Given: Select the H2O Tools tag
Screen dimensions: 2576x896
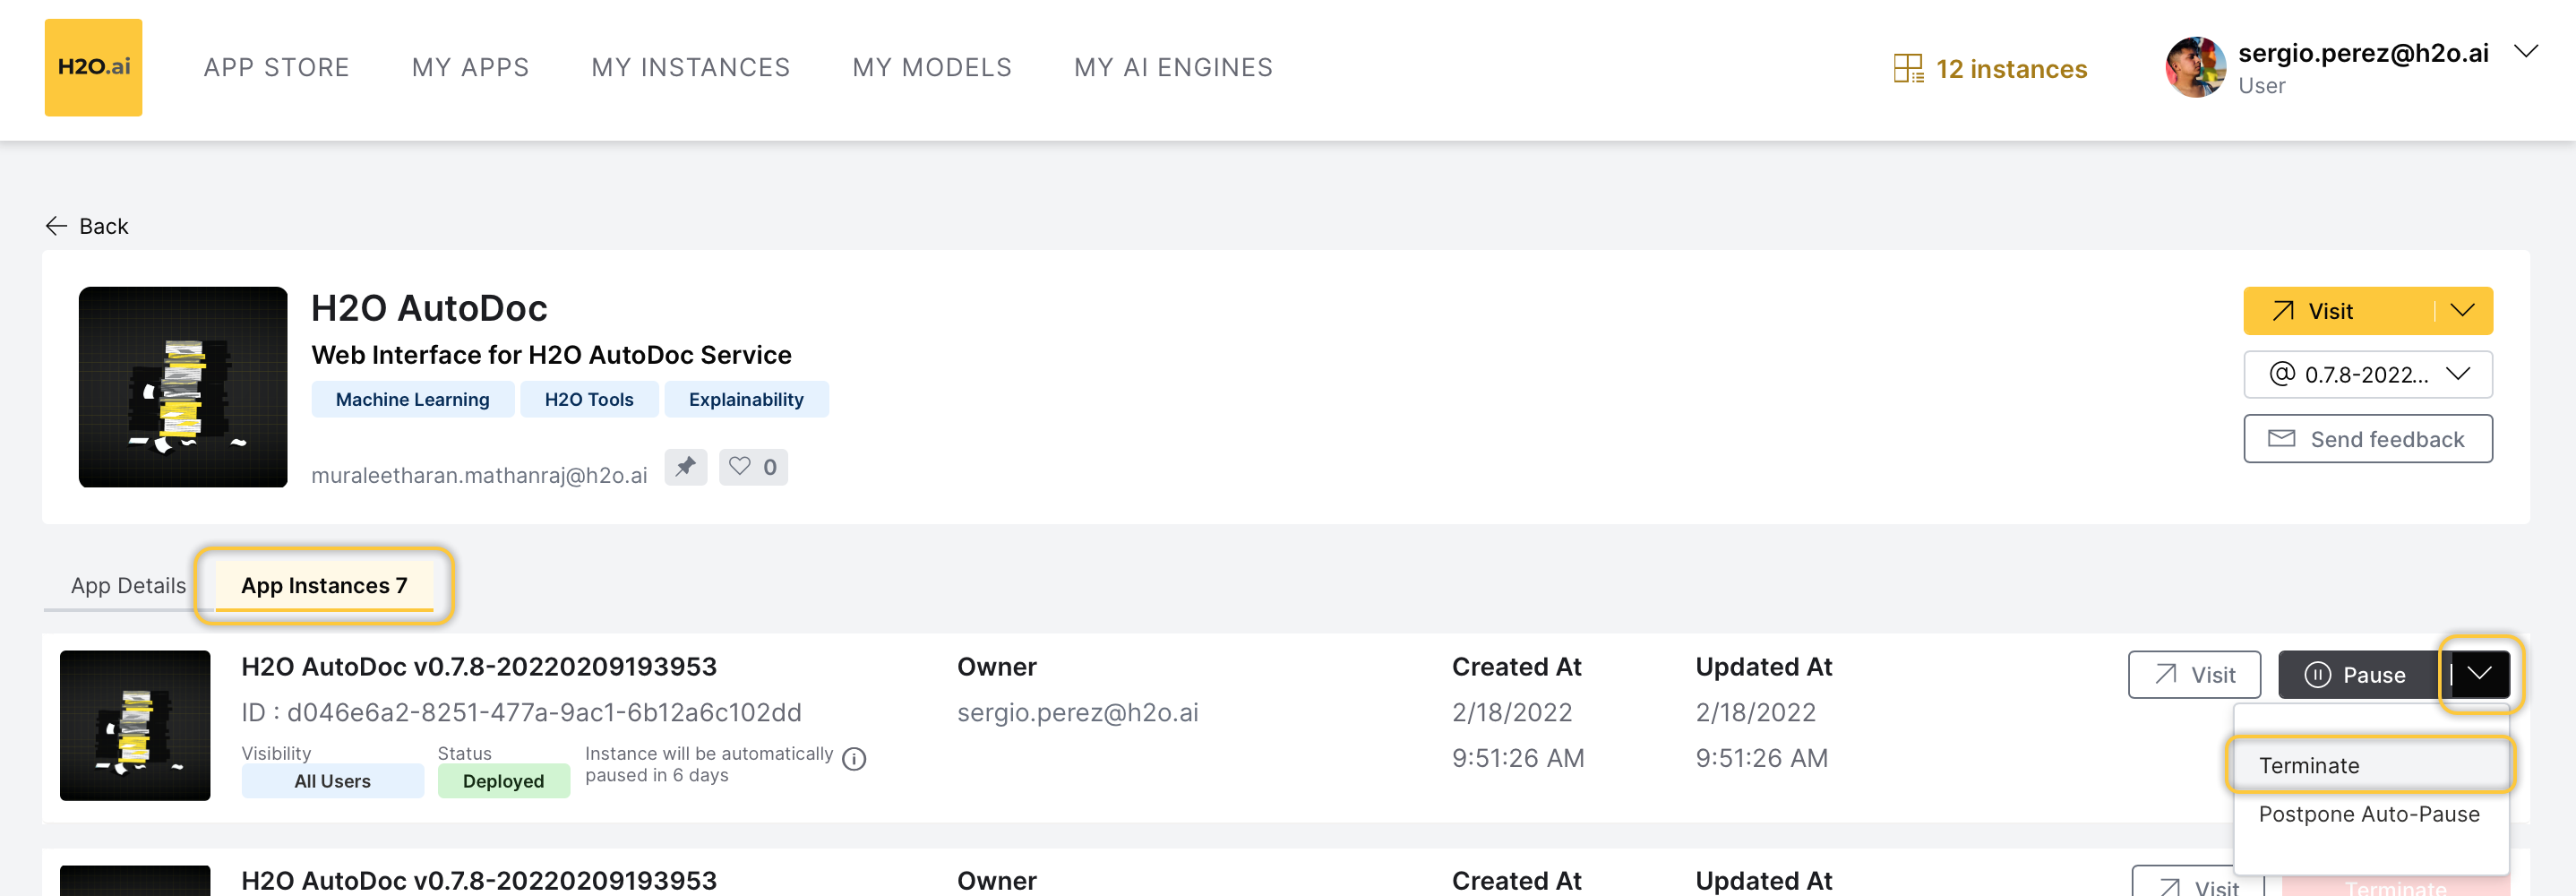Looking at the screenshot, I should (x=589, y=399).
